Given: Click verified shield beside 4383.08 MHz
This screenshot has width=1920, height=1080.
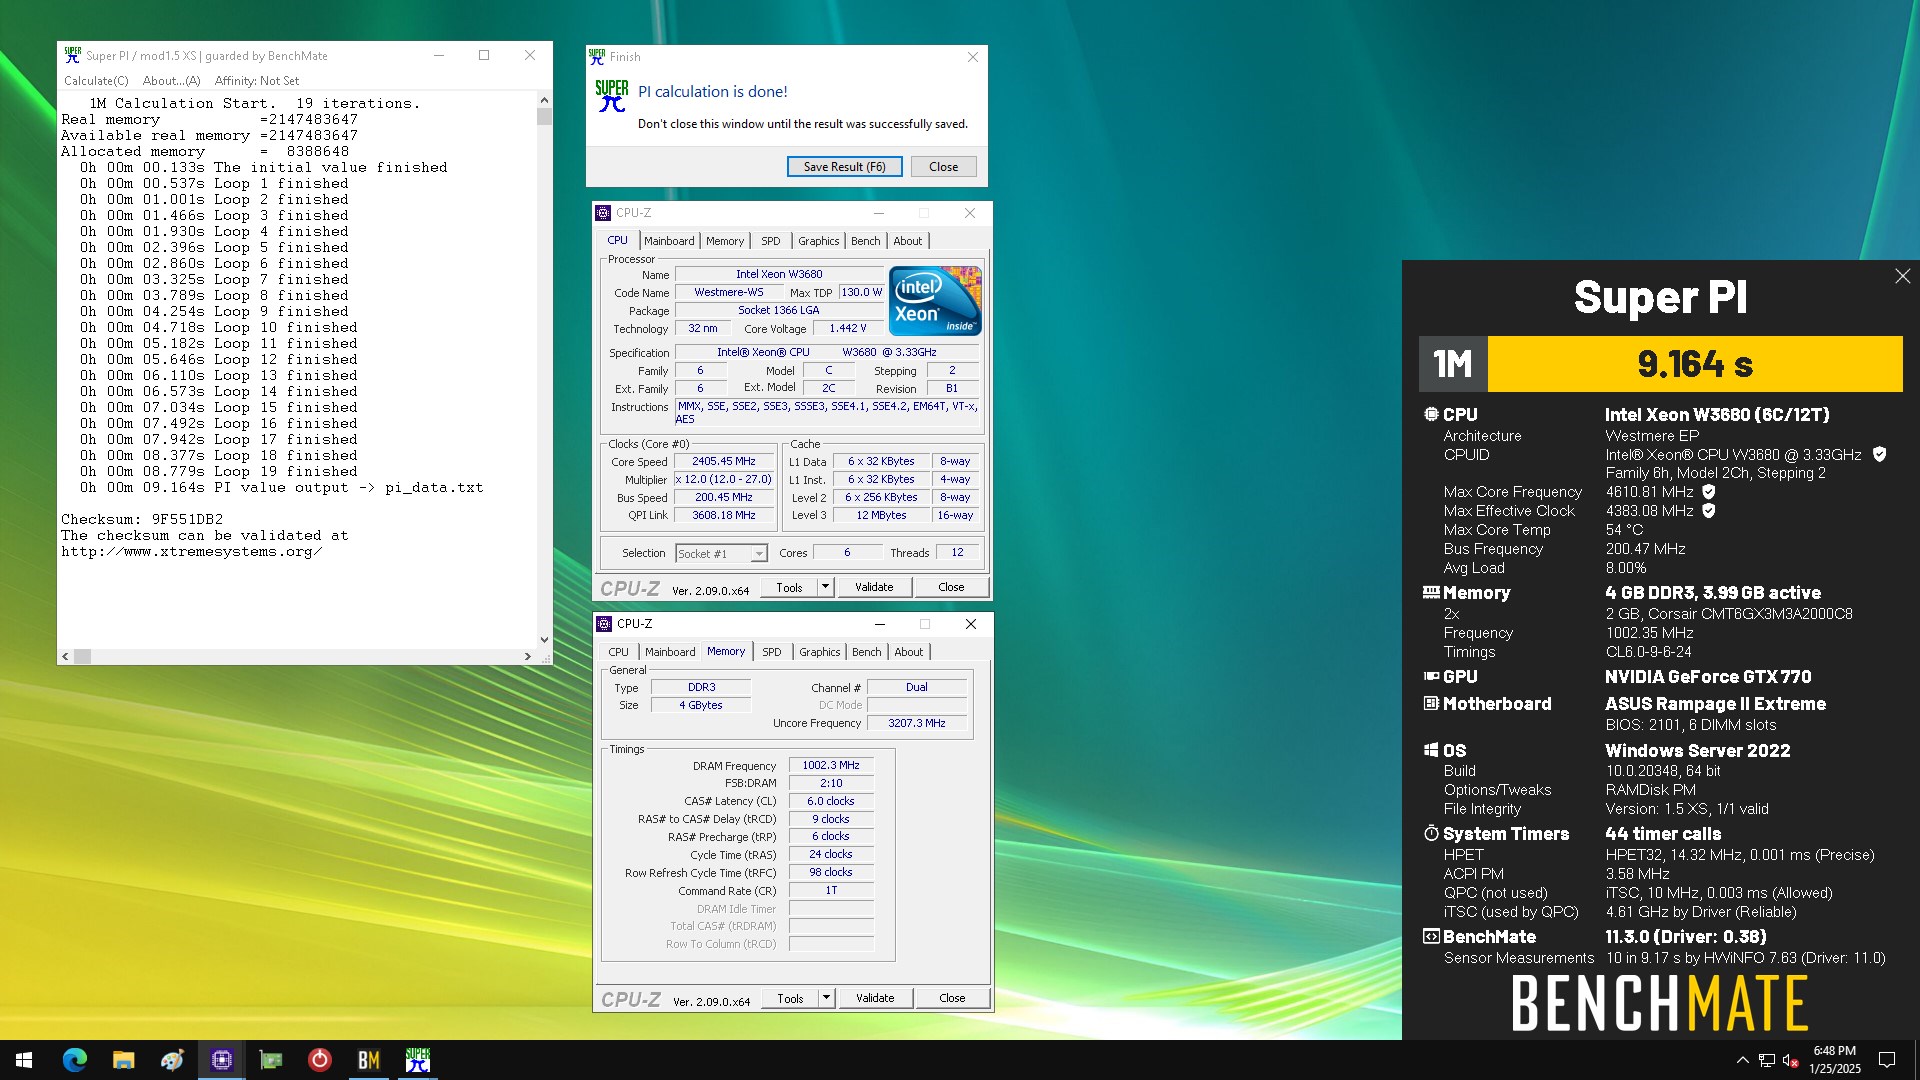Looking at the screenshot, I should tap(1709, 510).
